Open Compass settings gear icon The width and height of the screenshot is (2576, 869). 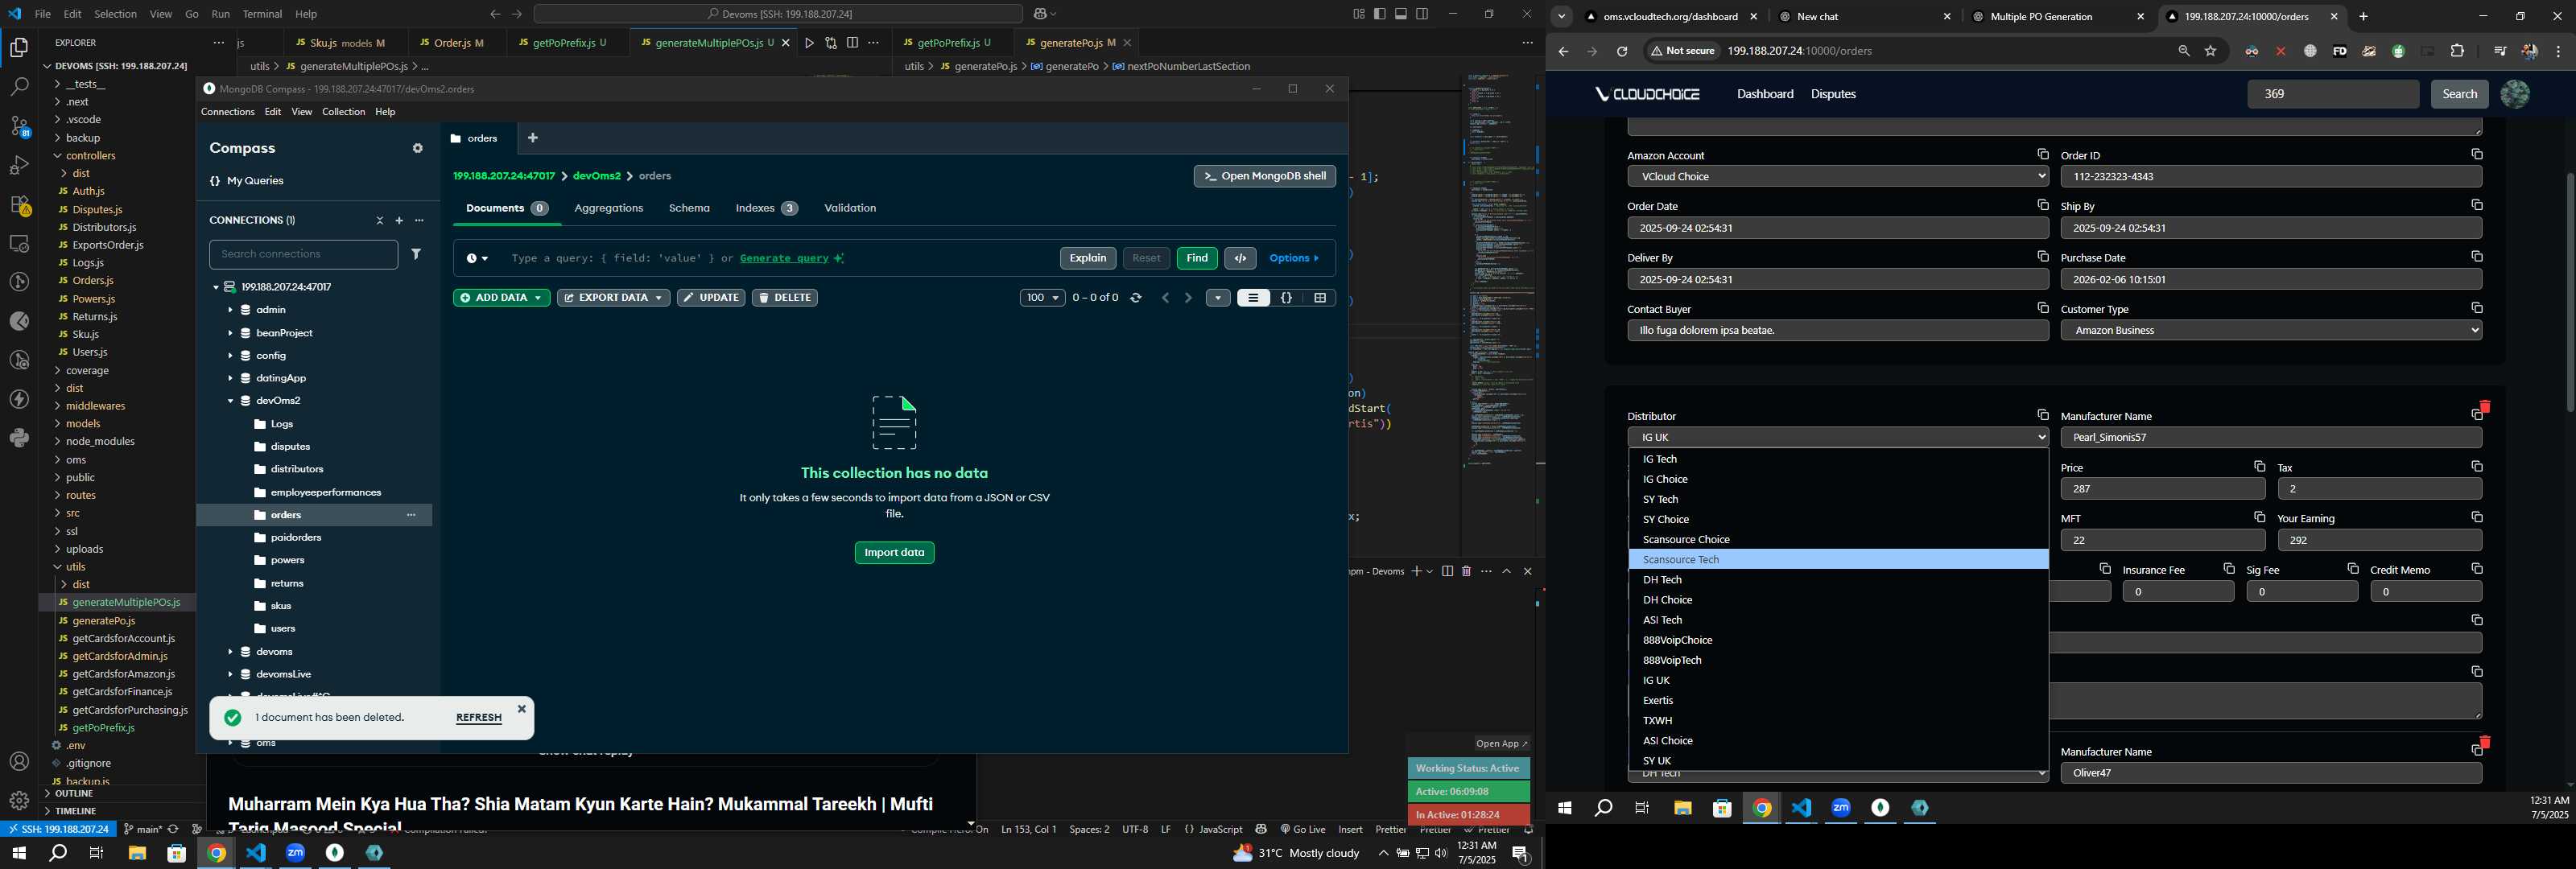coord(418,149)
